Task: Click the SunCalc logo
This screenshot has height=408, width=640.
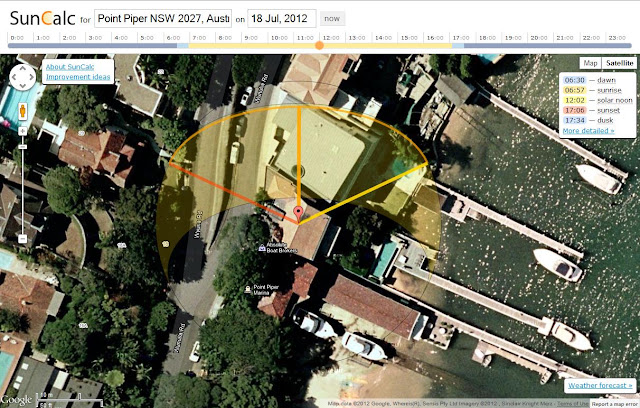Action: click(42, 18)
